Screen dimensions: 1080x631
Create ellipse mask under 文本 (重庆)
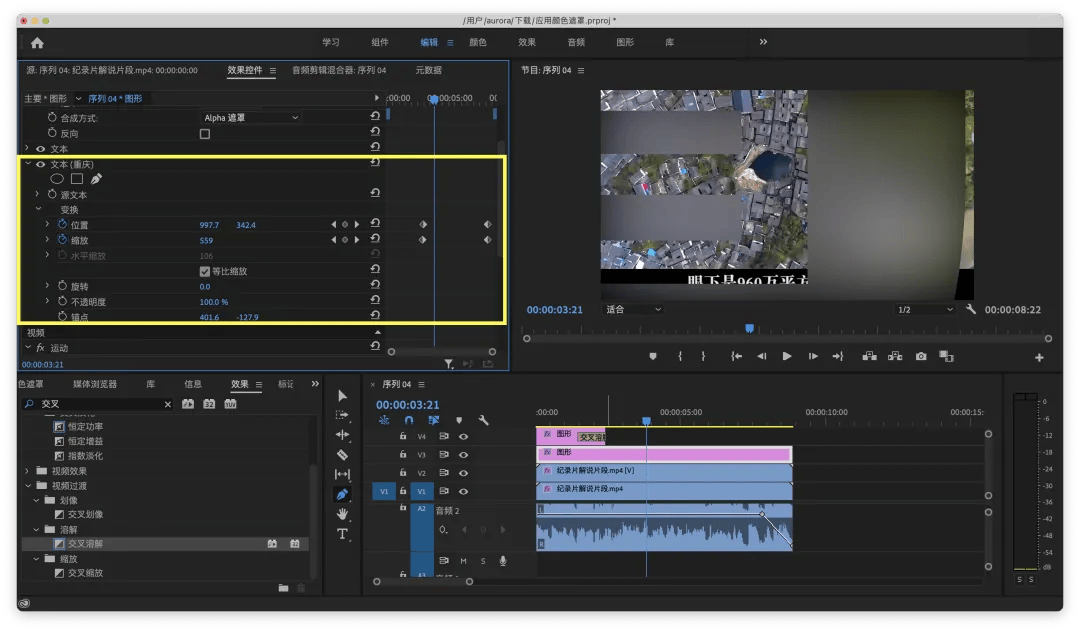pyautogui.click(x=57, y=179)
